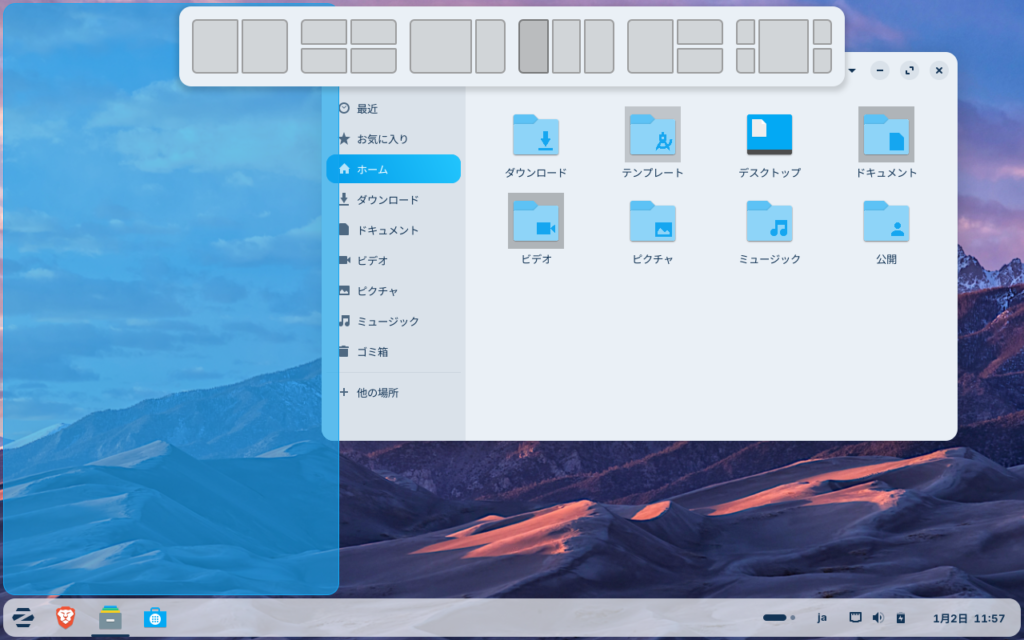Open ゴミ箱 from the sidebar

[372, 352]
